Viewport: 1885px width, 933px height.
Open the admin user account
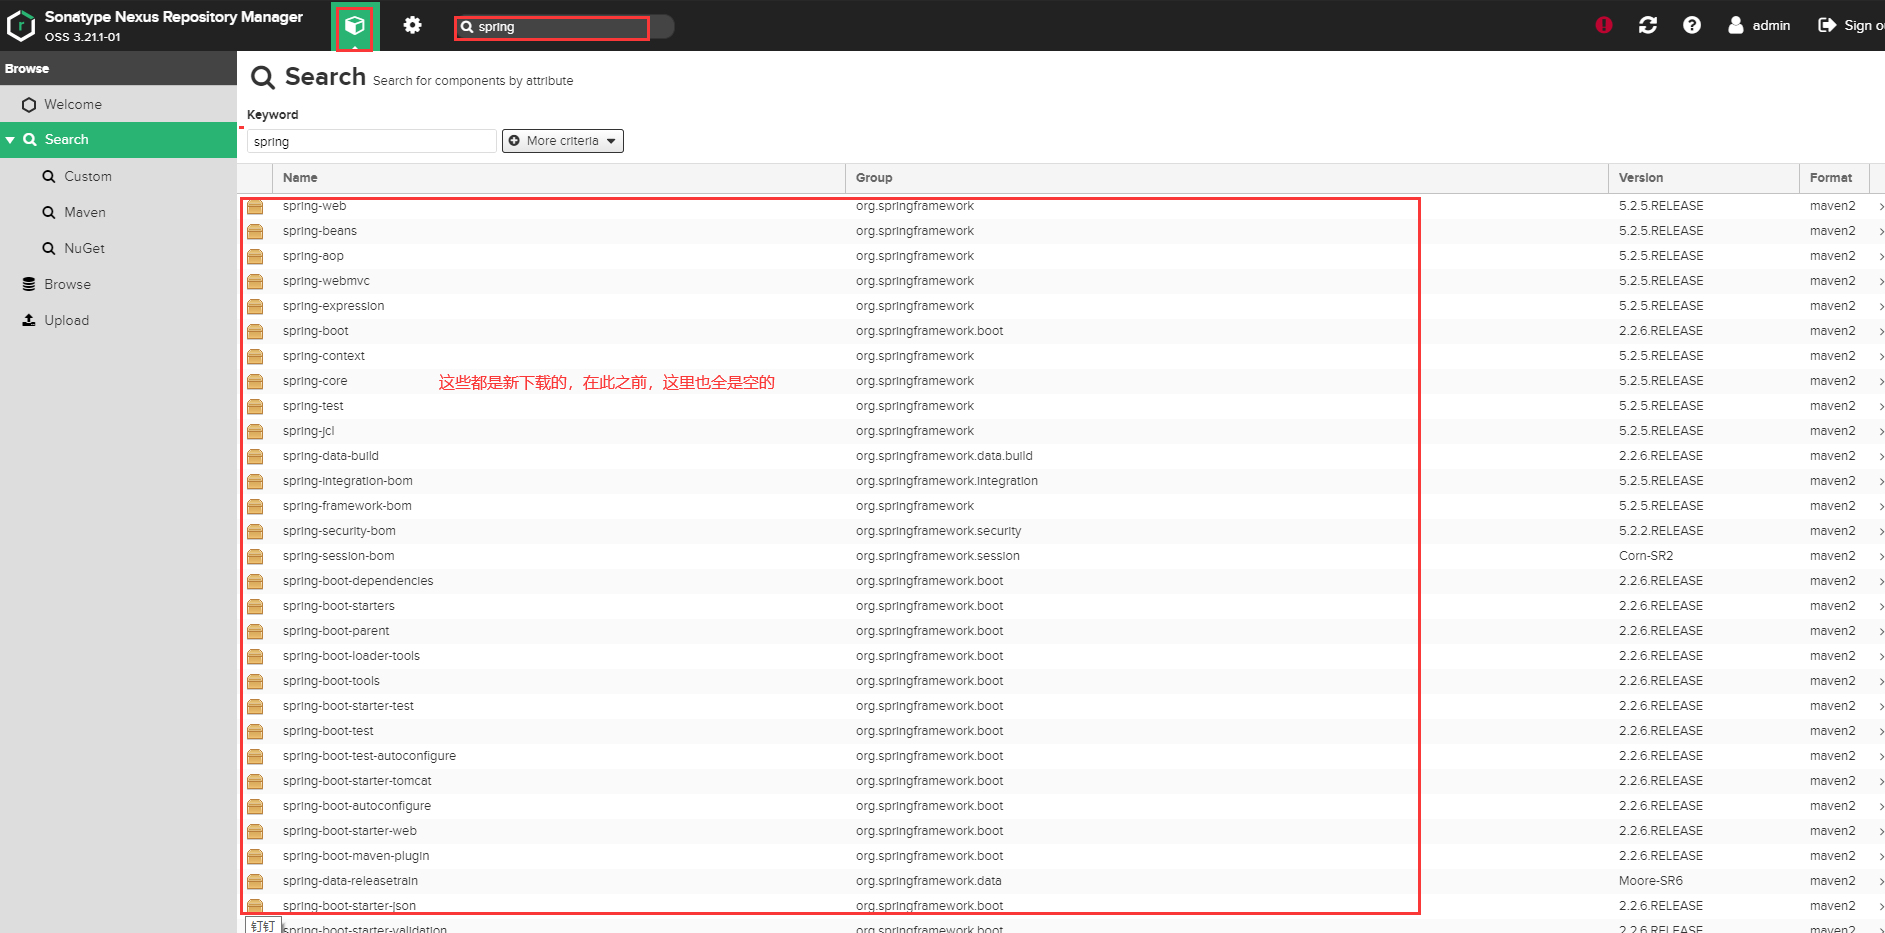tap(1759, 25)
